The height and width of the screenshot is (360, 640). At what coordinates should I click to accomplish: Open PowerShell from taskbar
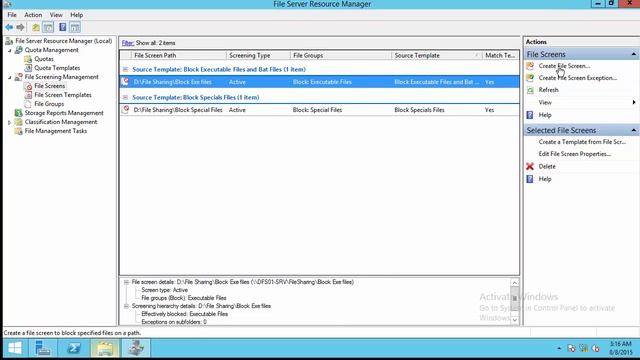(x=74, y=348)
